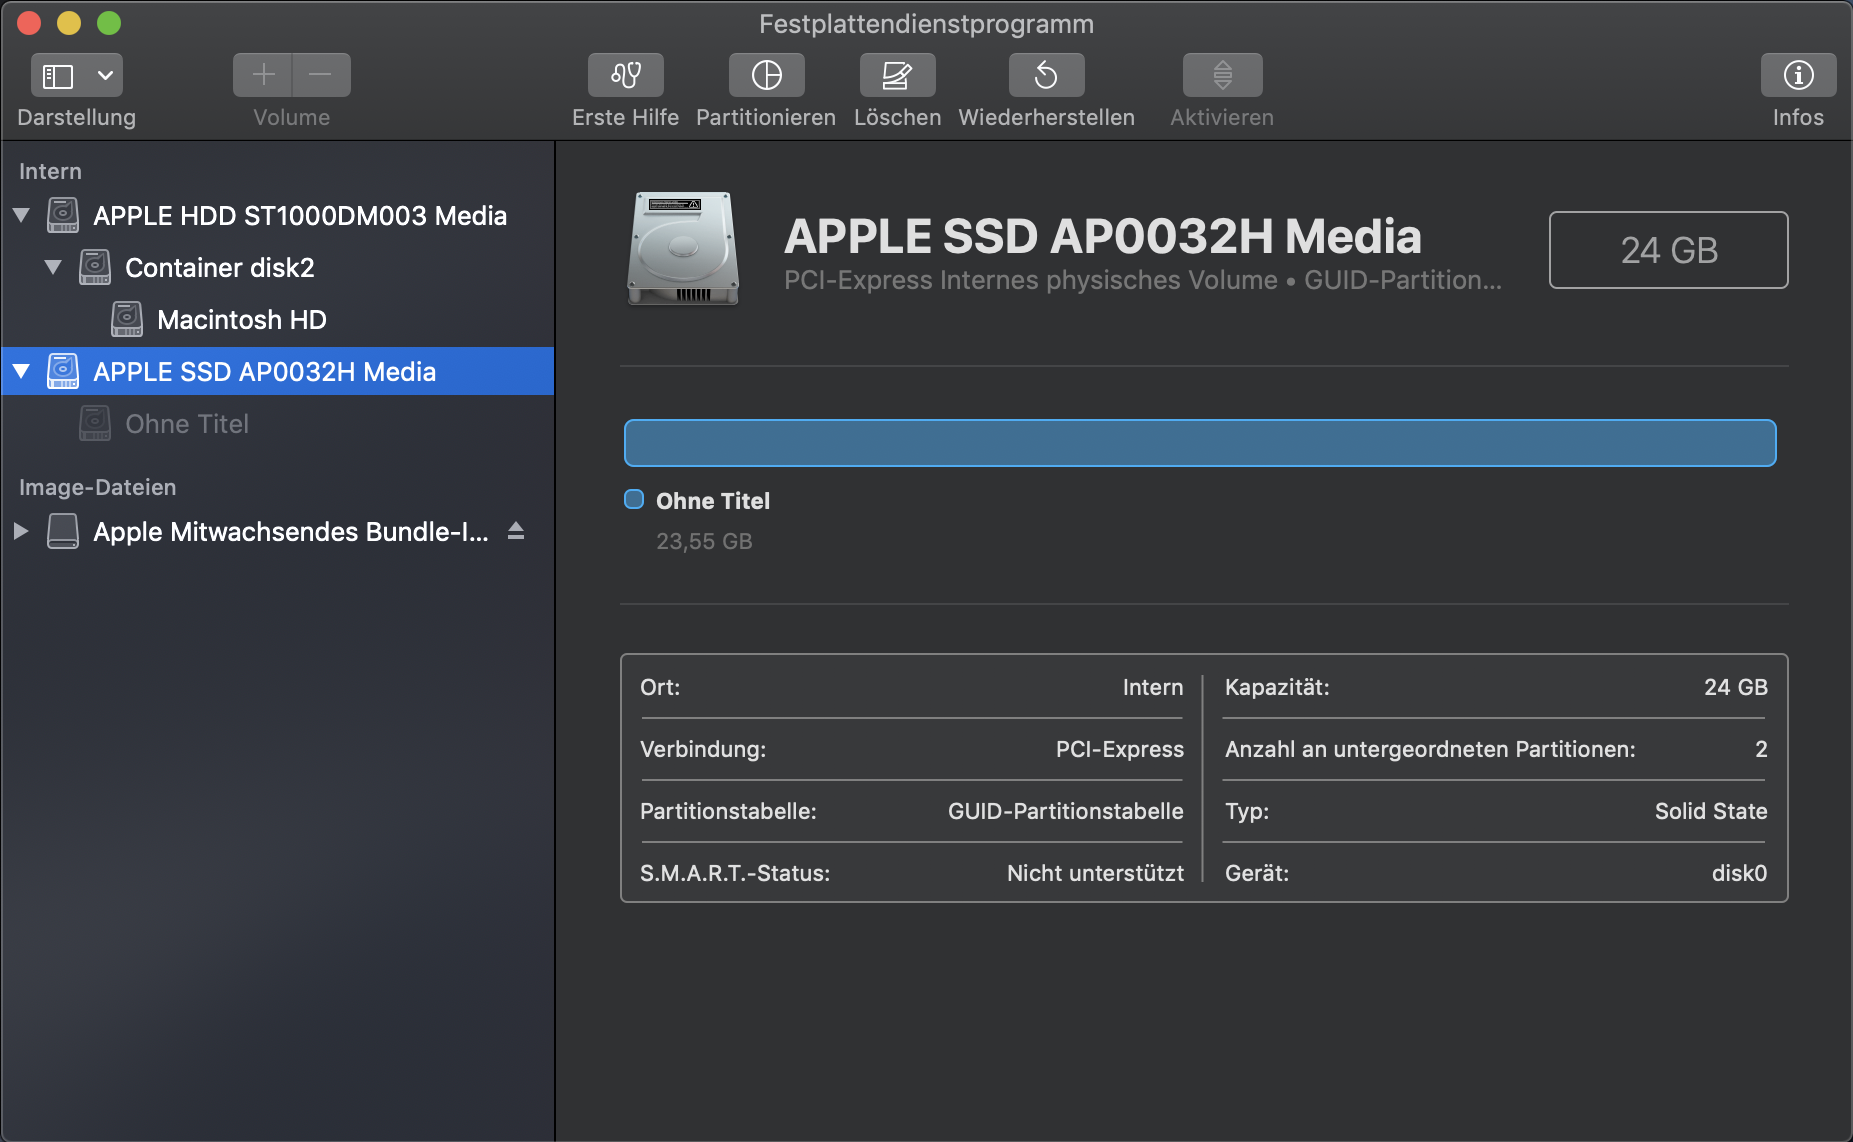Screen dimensions: 1853x1142
Task: Toggle the sidebar Darstellung button
Action: click(58, 76)
